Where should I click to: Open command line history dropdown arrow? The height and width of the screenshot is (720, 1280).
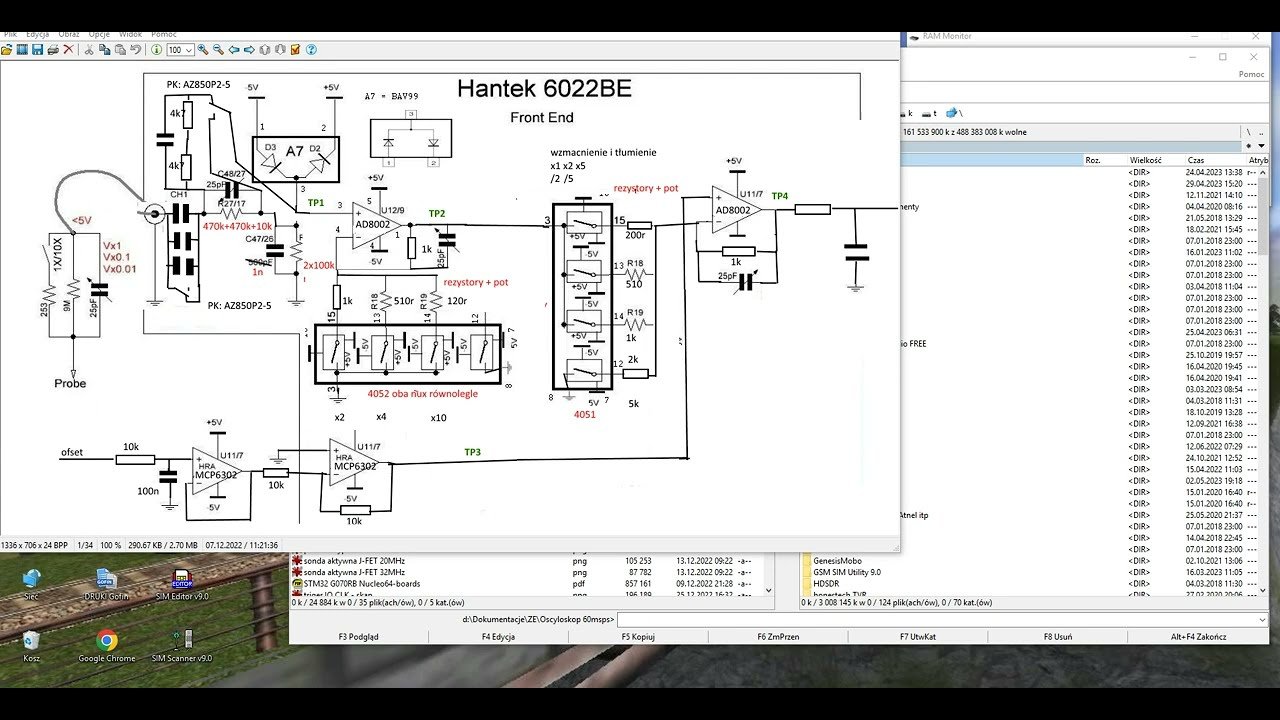pyautogui.click(x=1261, y=620)
